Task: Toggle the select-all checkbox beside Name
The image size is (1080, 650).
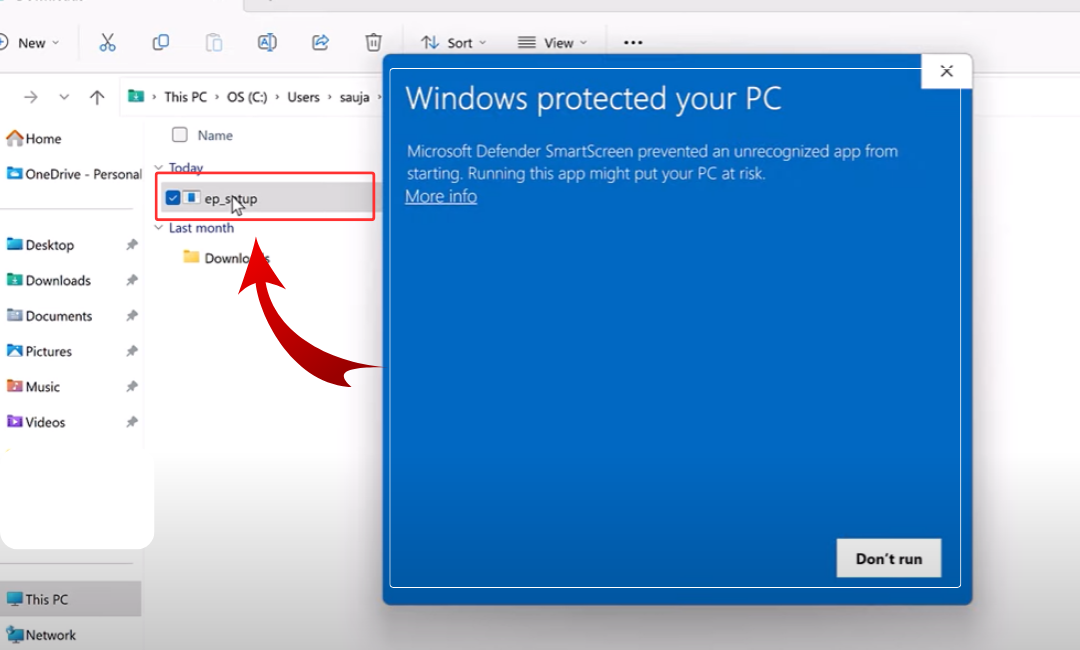Action: [x=180, y=135]
